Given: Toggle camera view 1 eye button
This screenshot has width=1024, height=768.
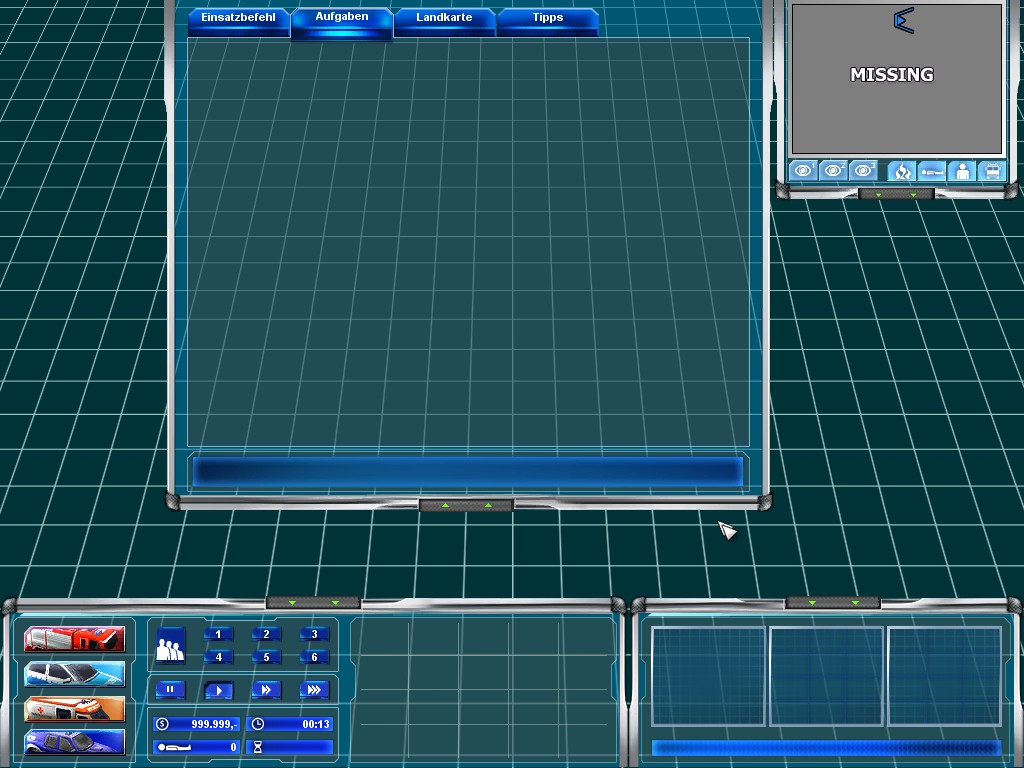Looking at the screenshot, I should (803, 171).
